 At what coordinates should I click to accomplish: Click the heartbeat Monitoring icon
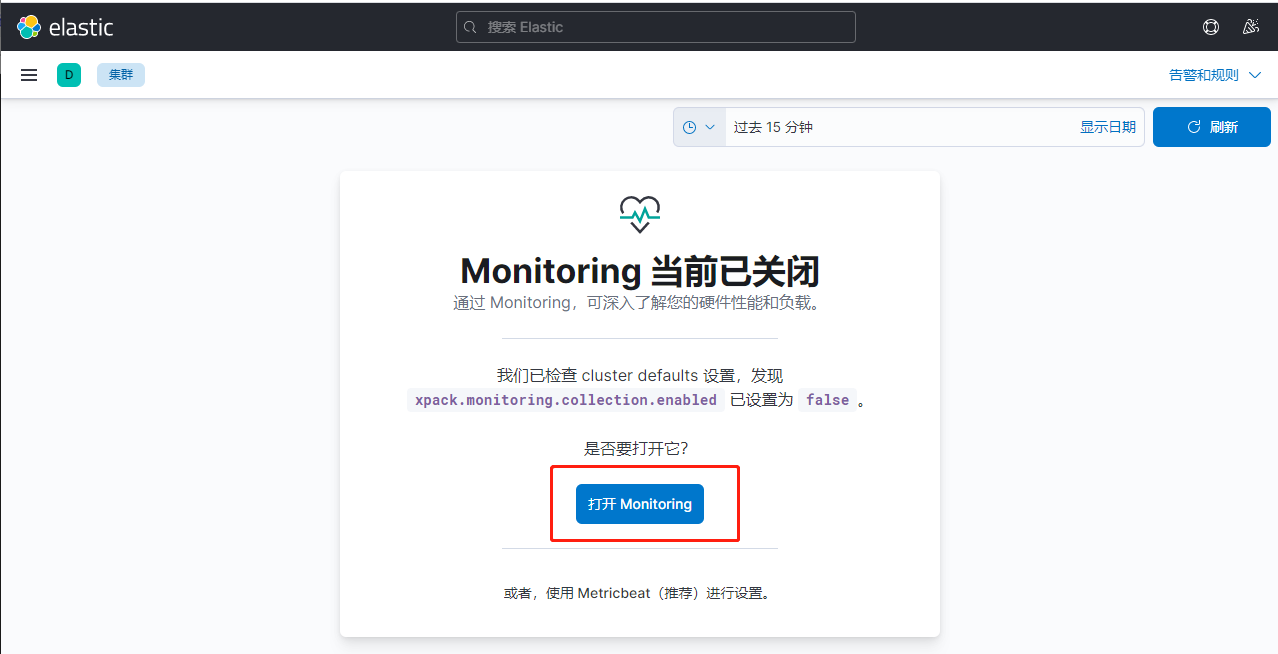640,214
